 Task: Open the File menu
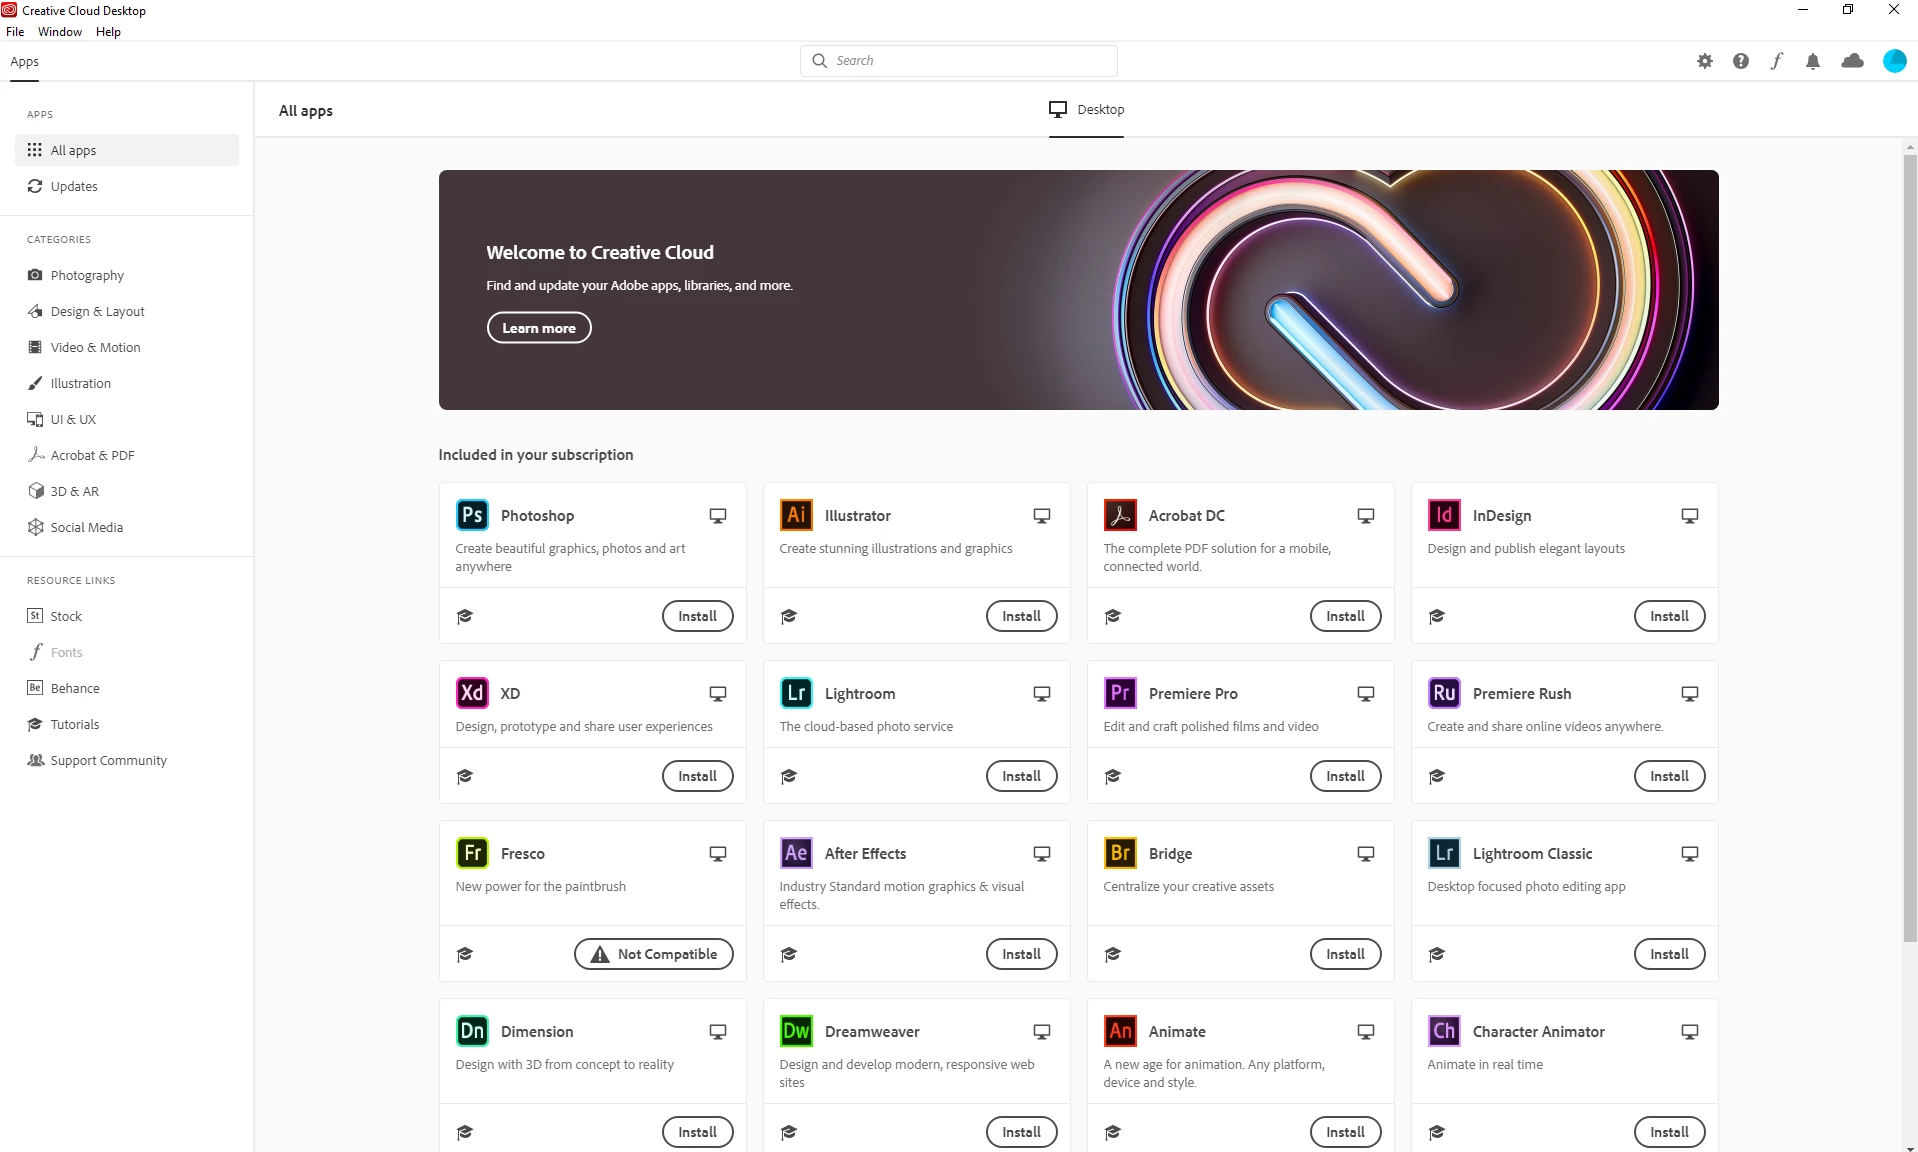click(15, 32)
